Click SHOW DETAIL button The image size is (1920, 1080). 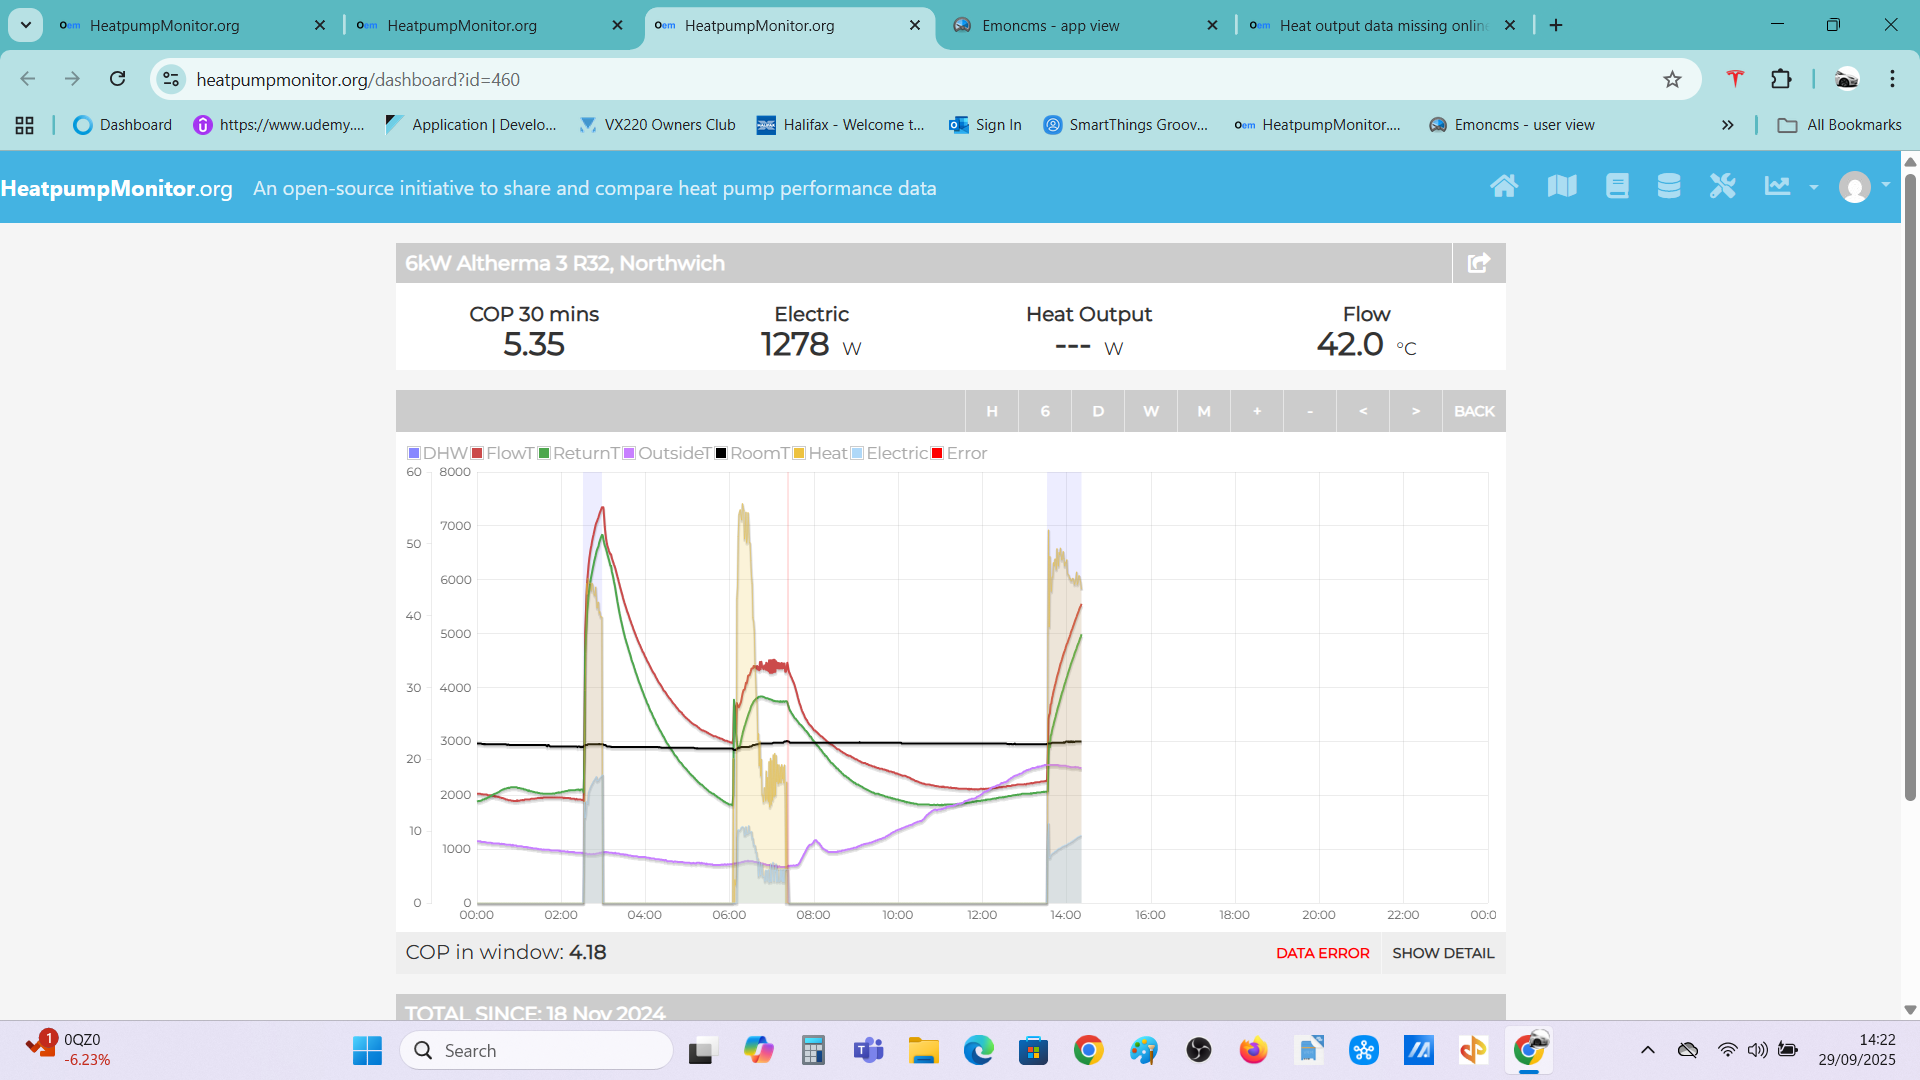click(x=1442, y=953)
